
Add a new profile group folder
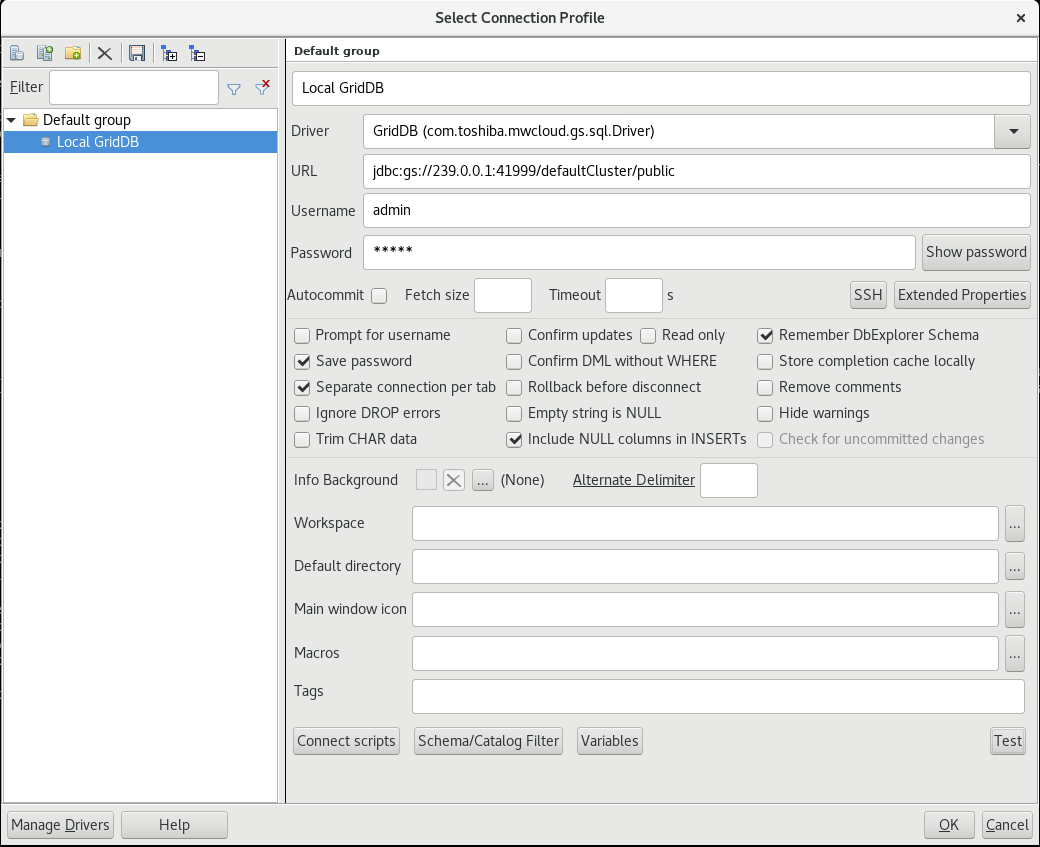73,53
